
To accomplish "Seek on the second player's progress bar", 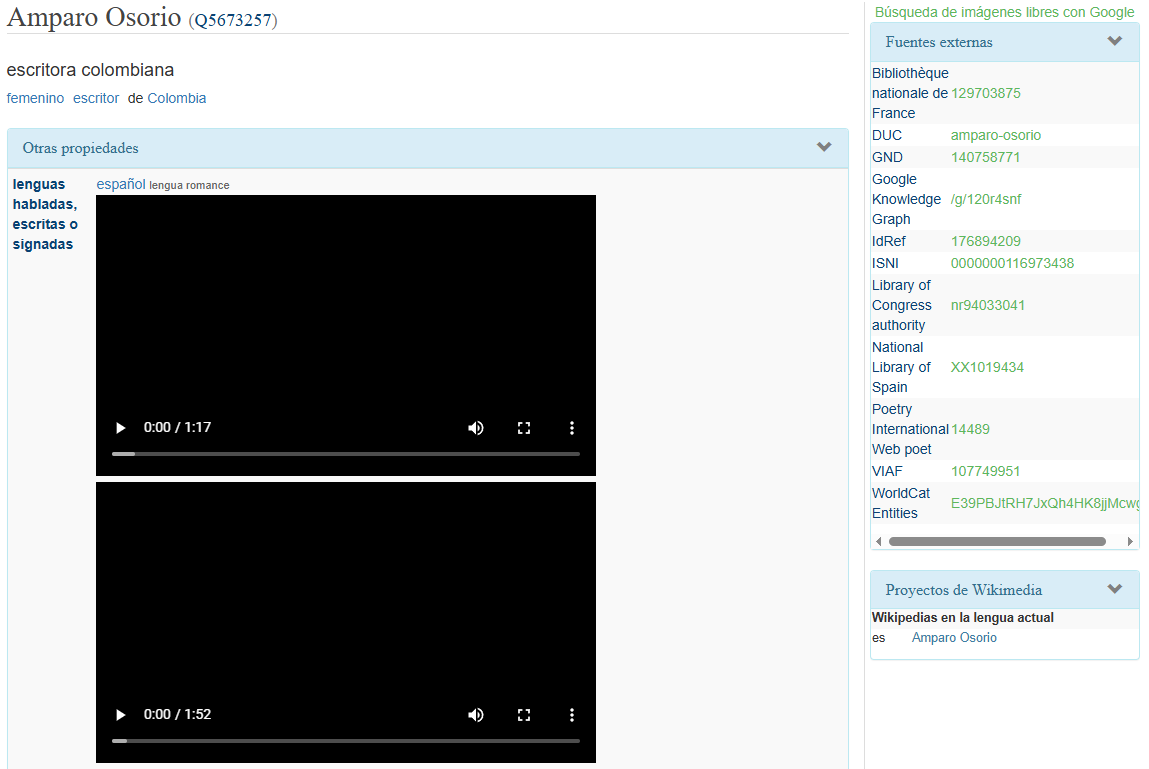I will [x=345, y=741].
